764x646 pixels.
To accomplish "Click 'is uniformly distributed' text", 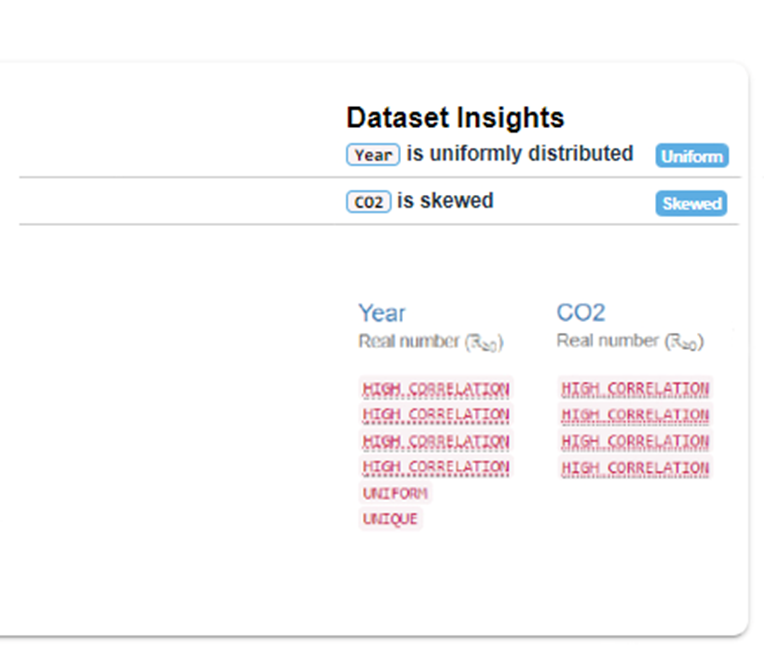I will point(520,153).
